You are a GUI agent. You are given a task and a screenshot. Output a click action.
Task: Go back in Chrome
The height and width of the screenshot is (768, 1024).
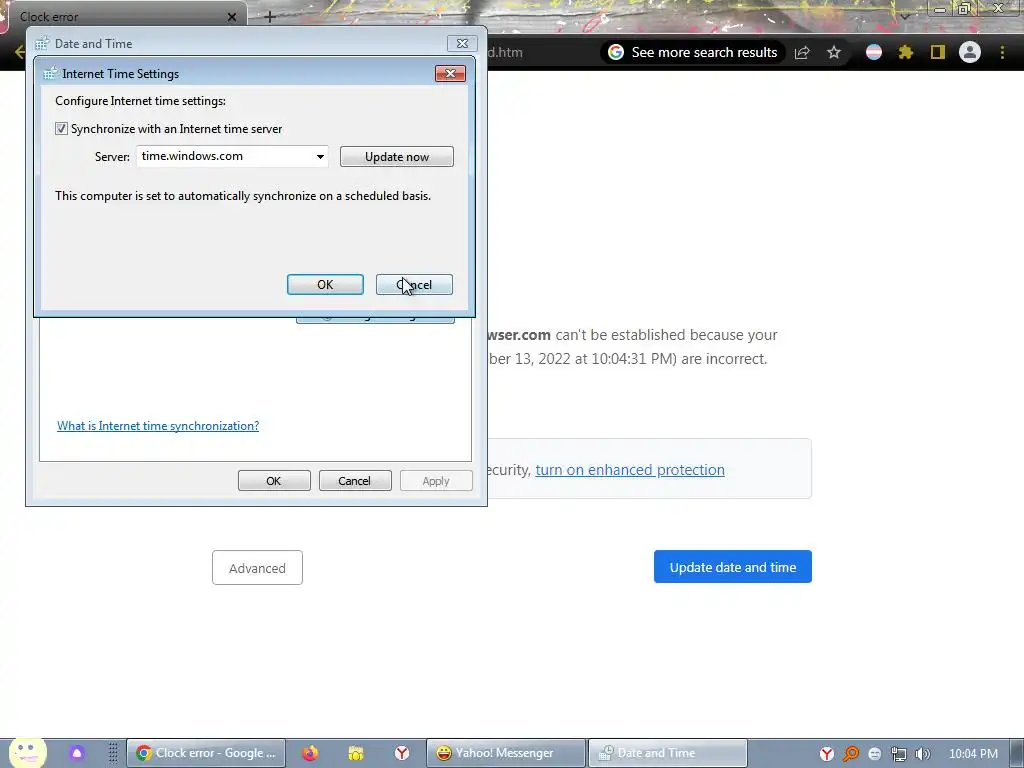pyautogui.click(x=20, y=52)
